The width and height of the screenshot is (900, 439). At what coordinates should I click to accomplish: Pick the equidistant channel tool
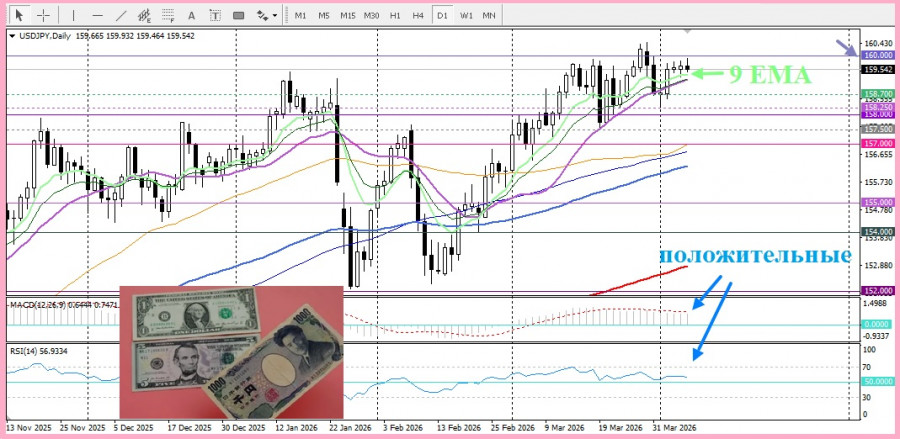145,15
